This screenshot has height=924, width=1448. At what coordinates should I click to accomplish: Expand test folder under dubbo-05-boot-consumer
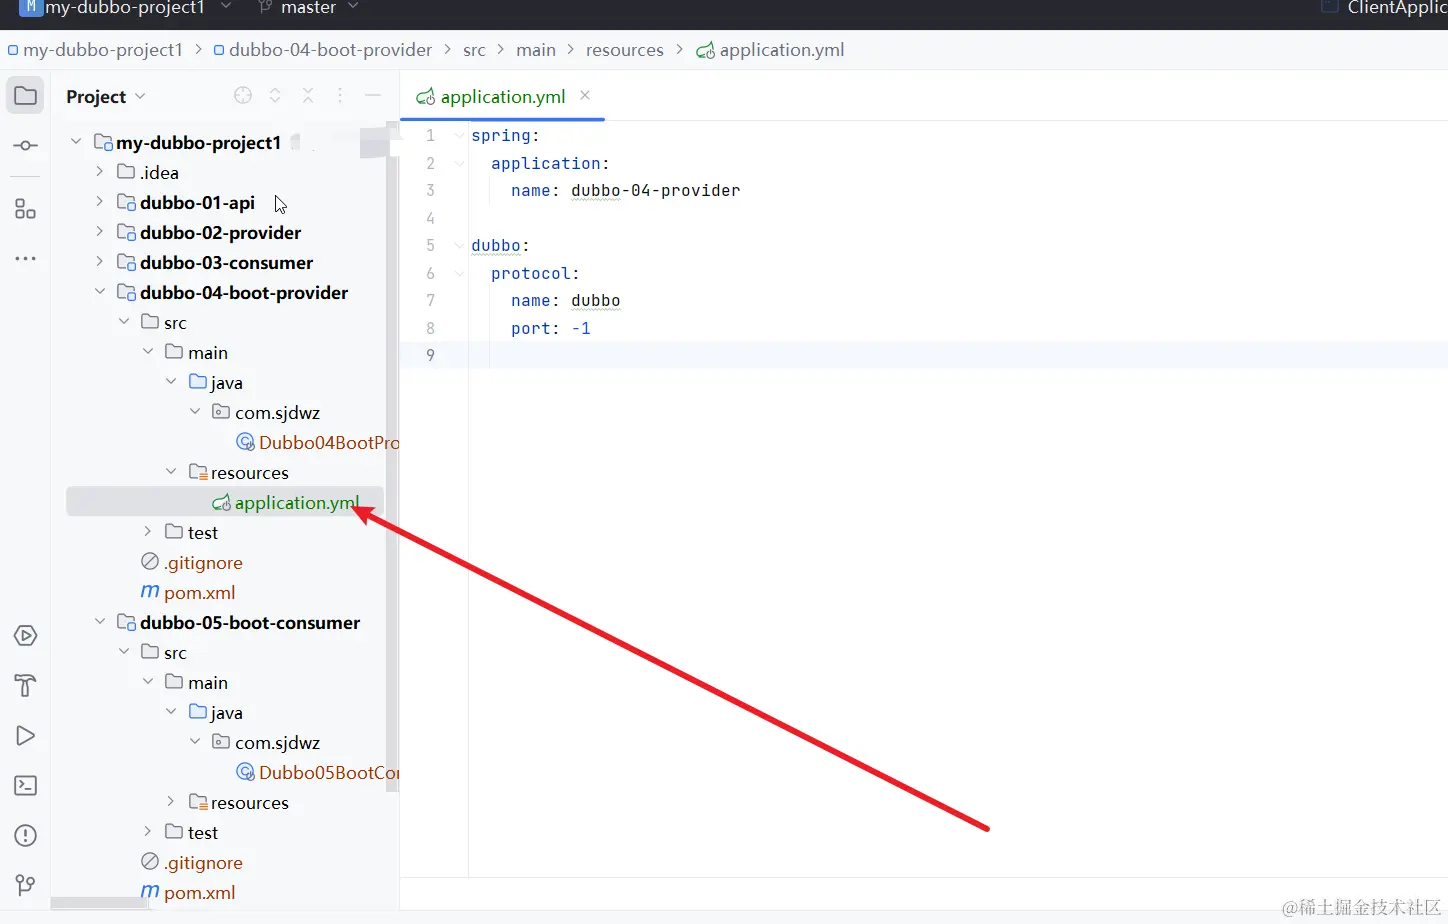click(x=148, y=832)
